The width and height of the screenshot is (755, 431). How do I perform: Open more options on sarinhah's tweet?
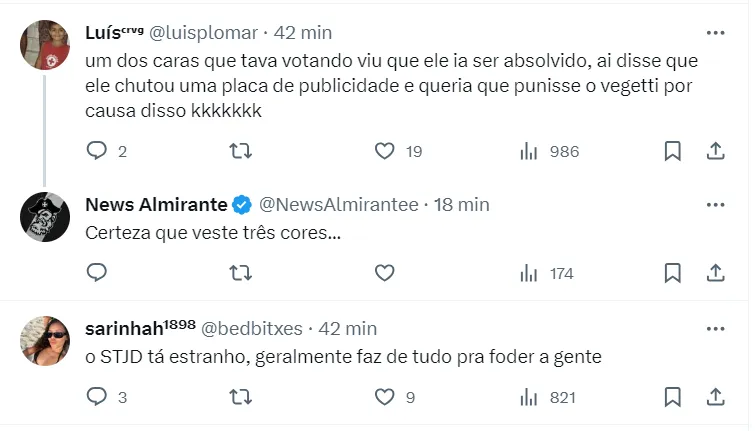coord(715,328)
